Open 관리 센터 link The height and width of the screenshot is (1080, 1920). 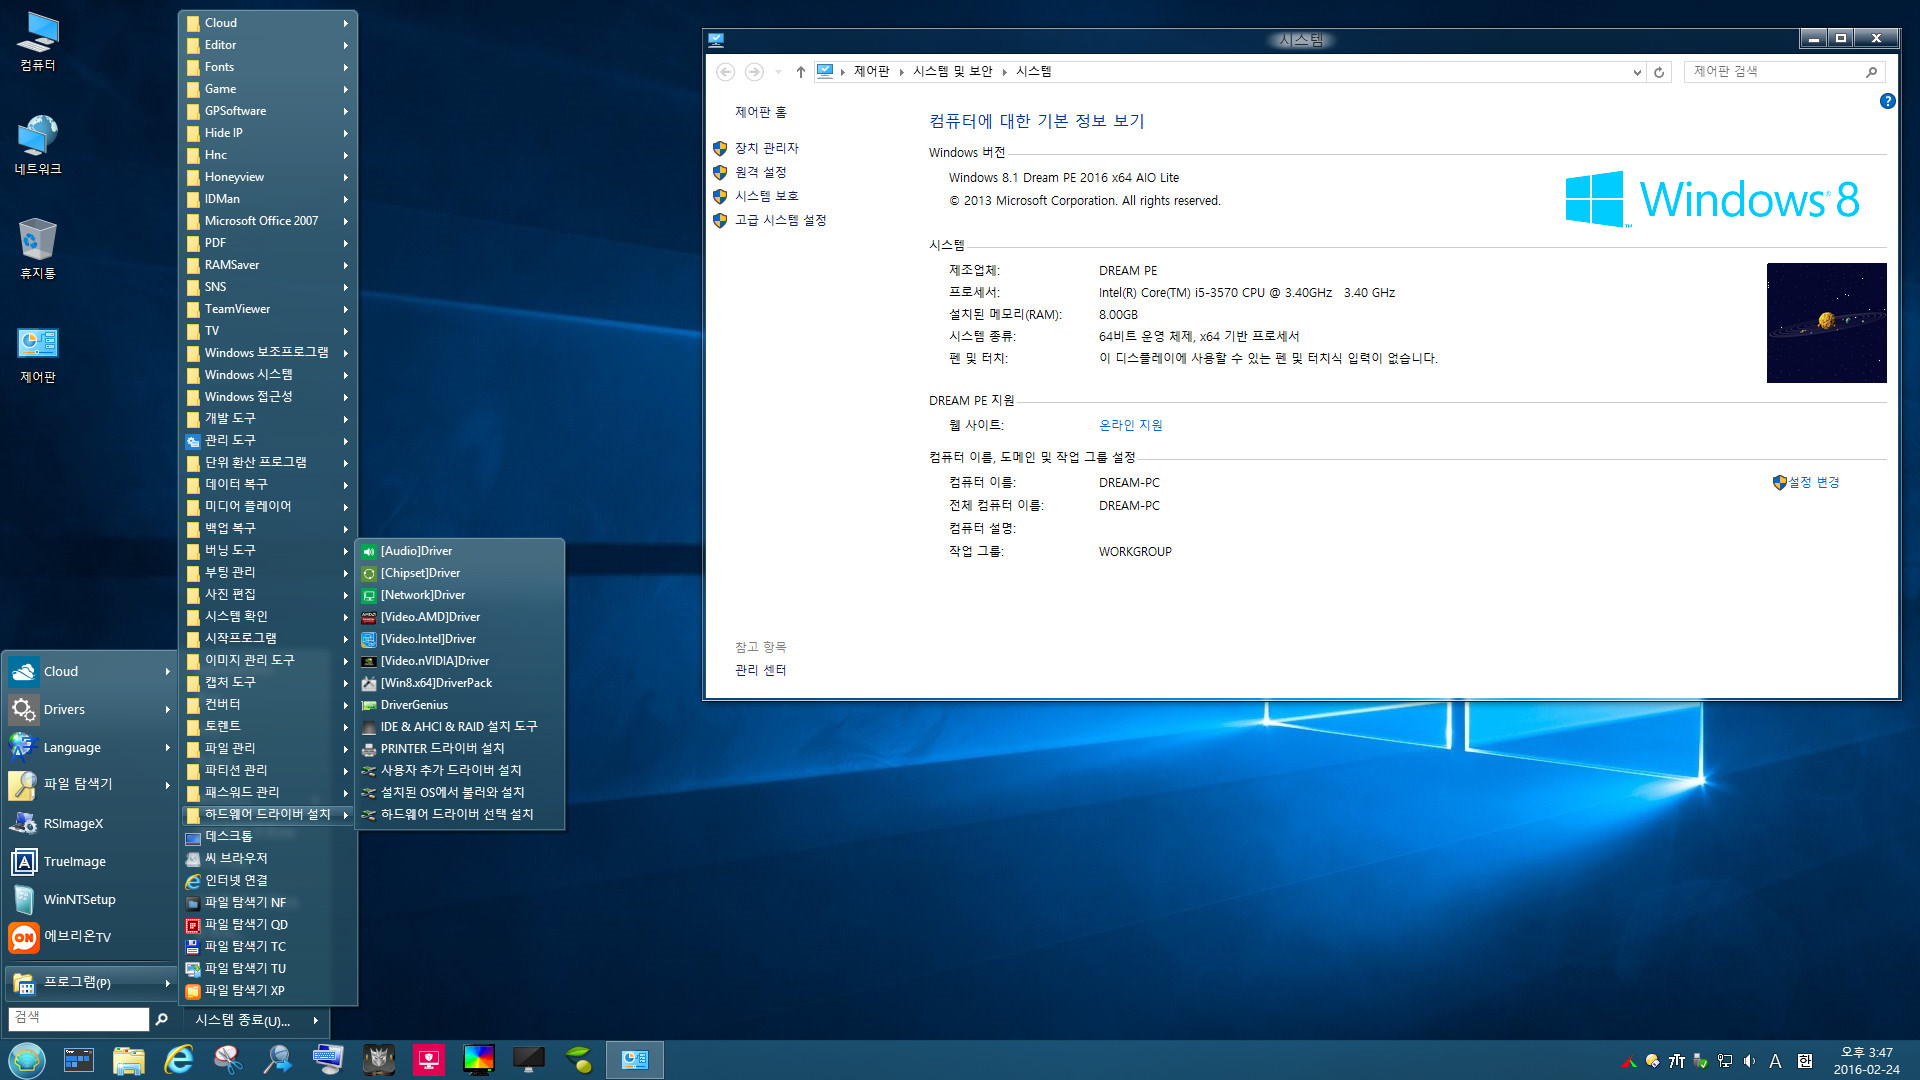pyautogui.click(x=760, y=670)
